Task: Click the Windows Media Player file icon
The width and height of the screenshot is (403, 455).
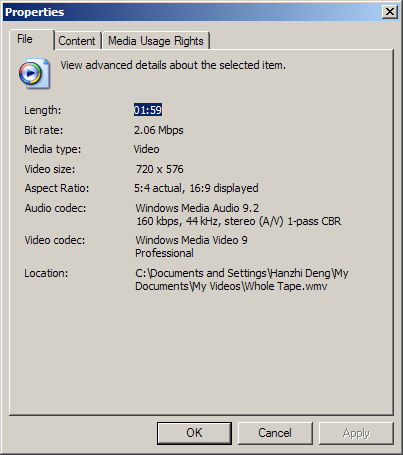Action: [x=34, y=73]
